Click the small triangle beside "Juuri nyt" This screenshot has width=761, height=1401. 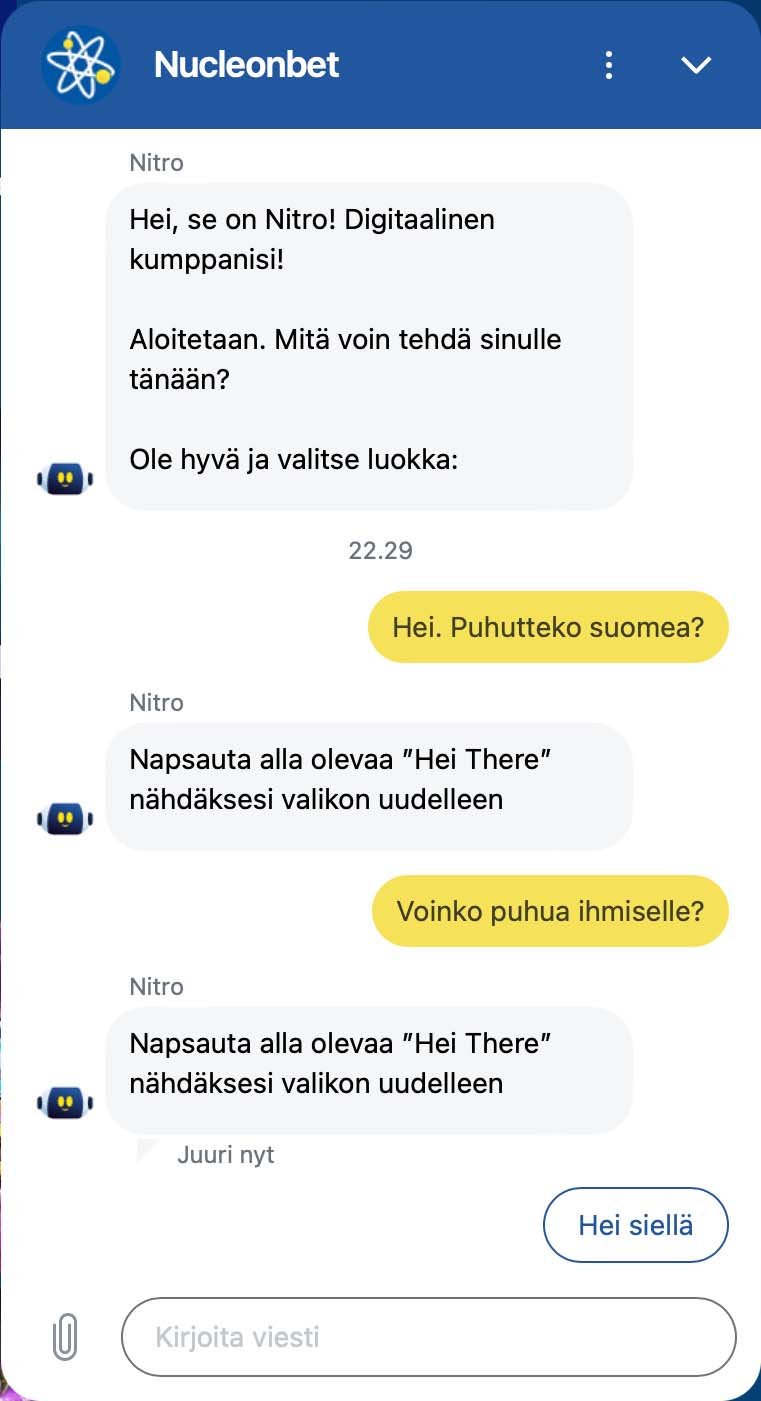pos(149,1151)
